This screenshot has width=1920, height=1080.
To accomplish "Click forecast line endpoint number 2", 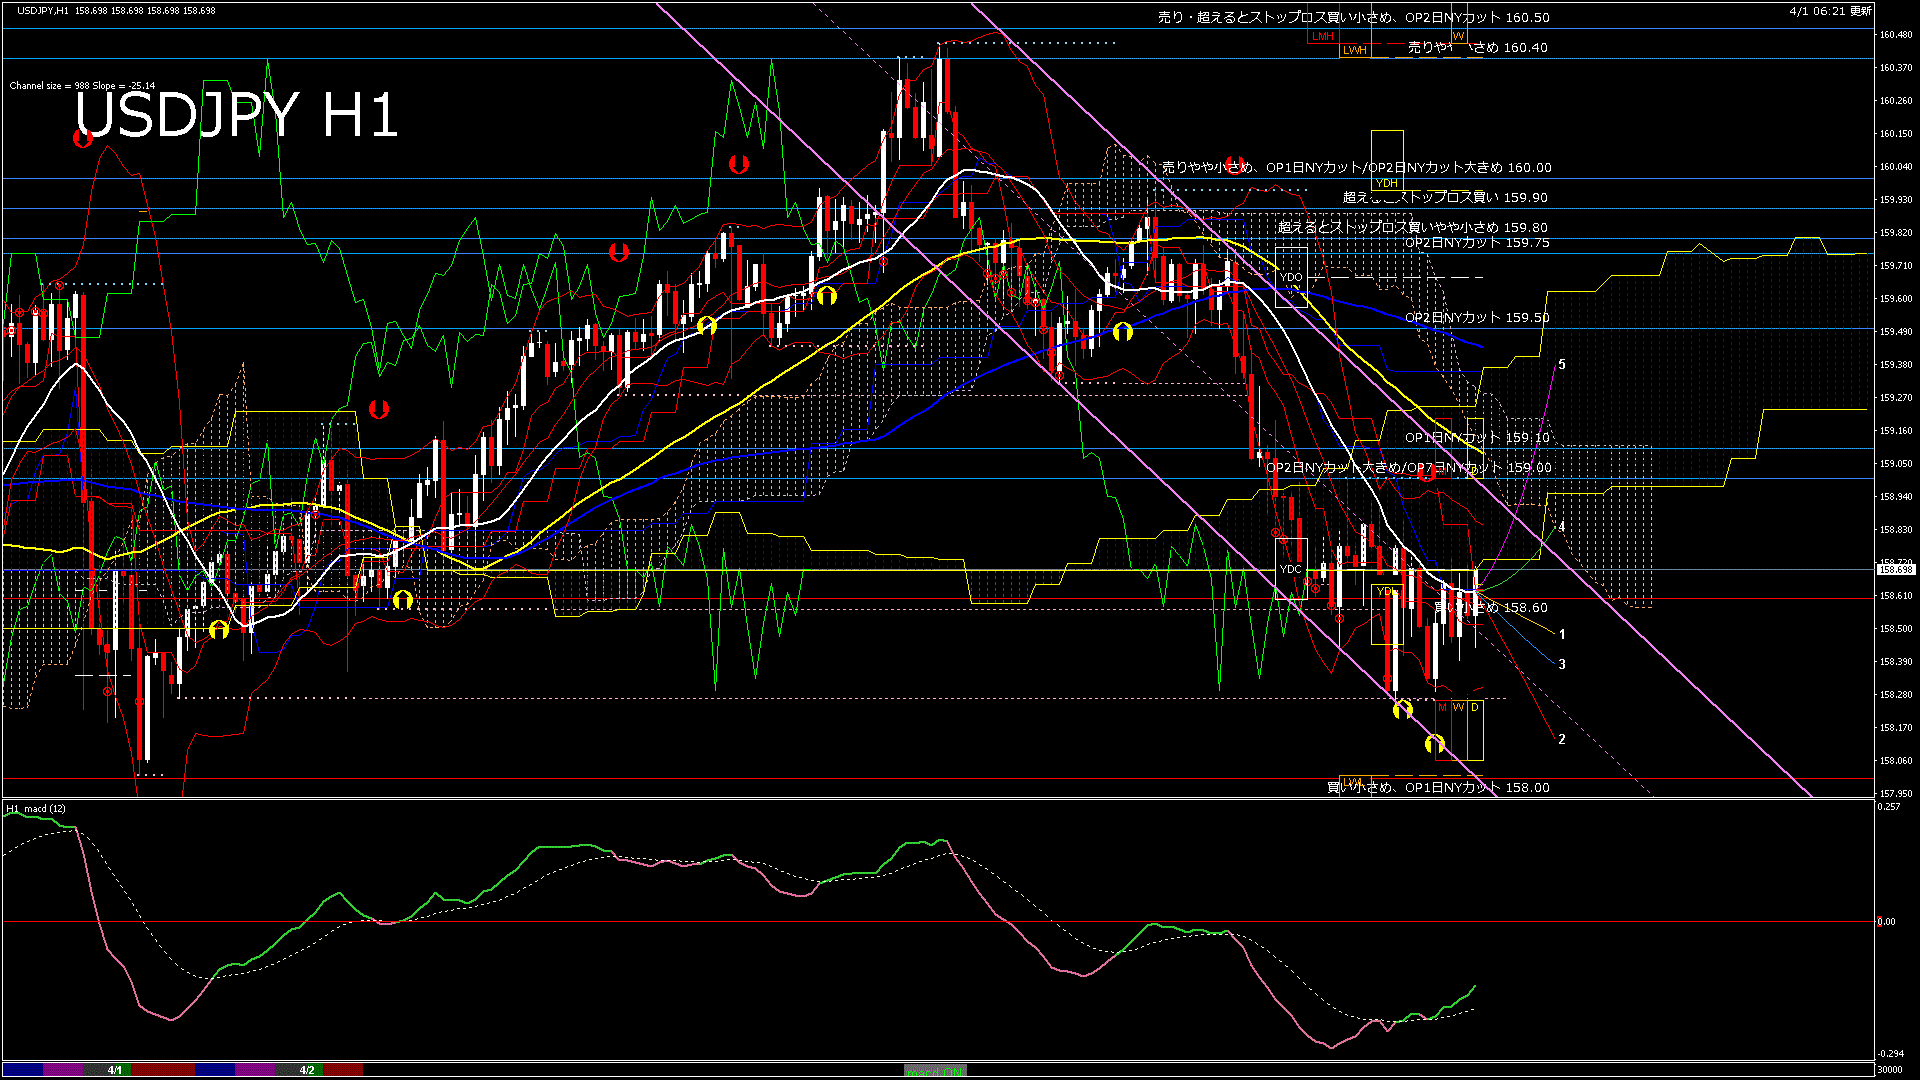I will coord(1562,740).
